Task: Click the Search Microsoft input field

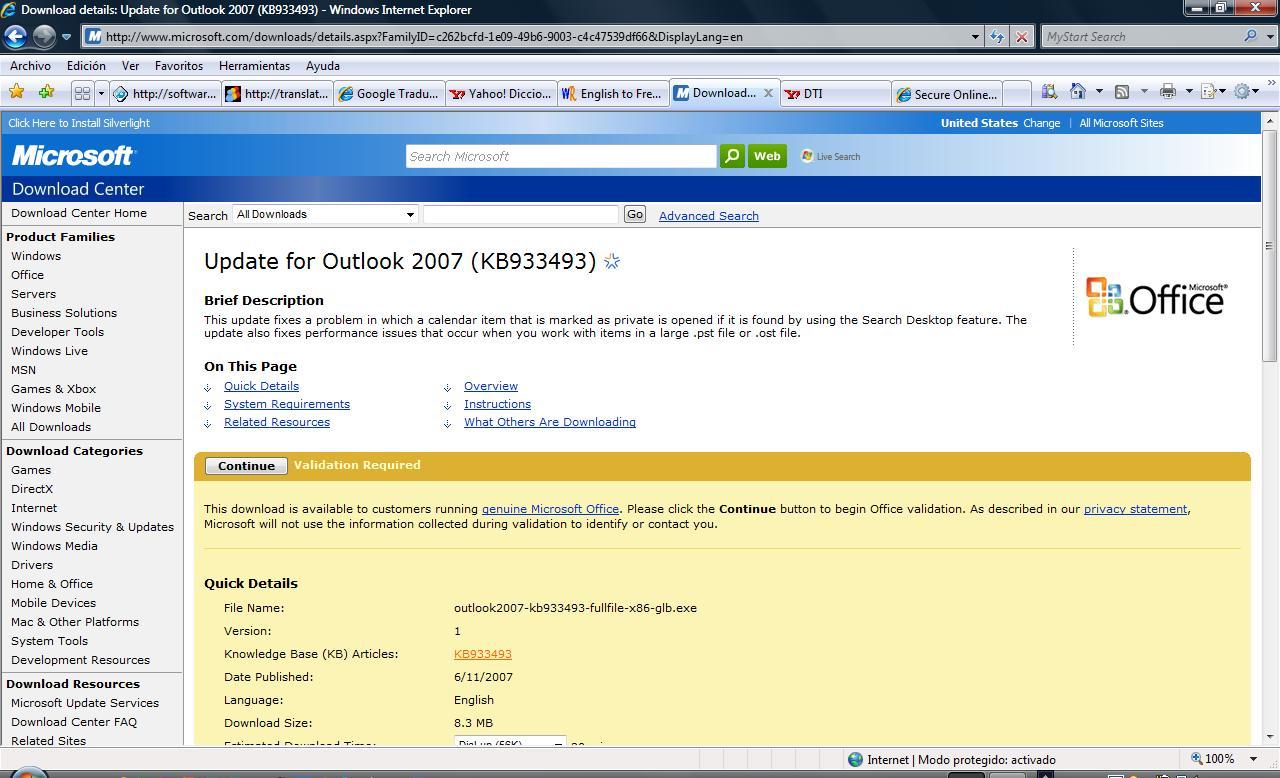Action: [560, 156]
